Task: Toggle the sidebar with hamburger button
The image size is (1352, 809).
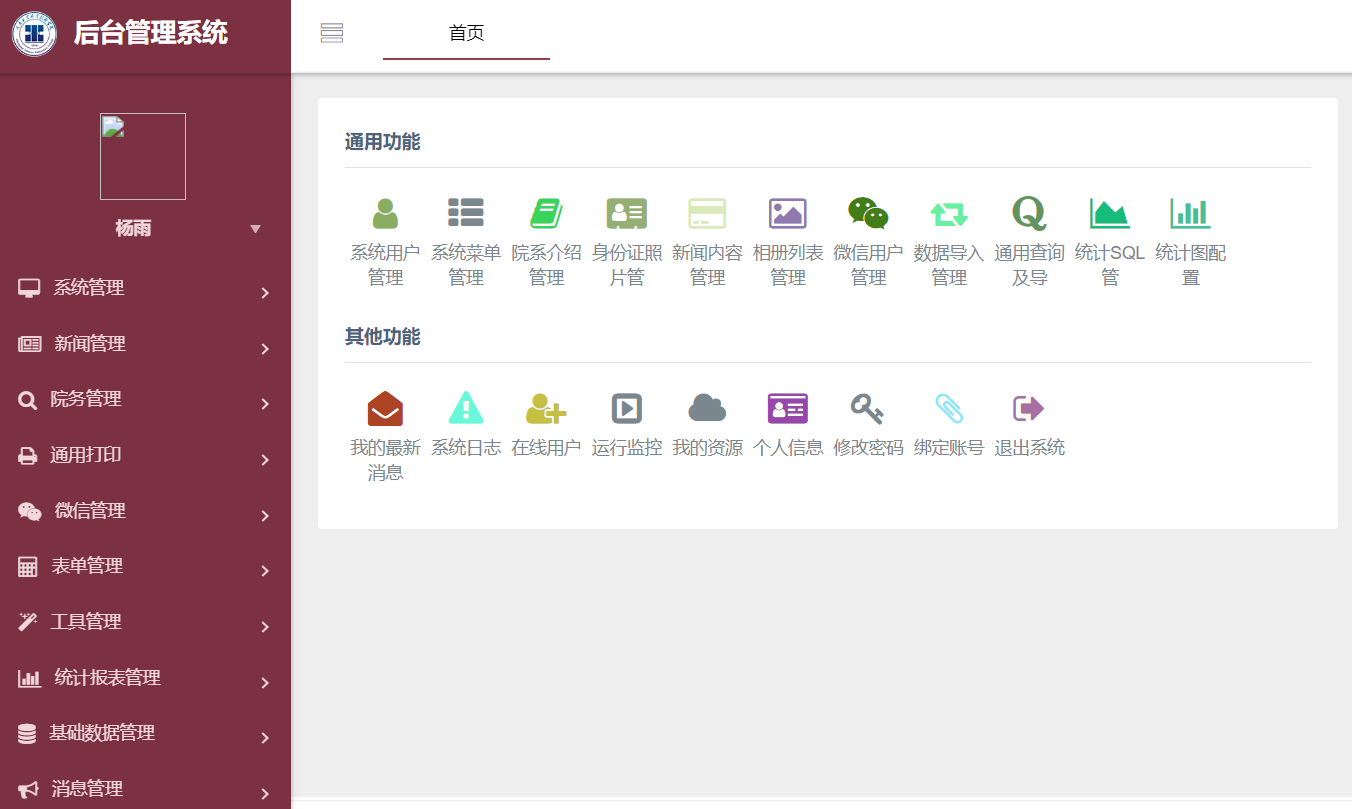Action: (332, 33)
